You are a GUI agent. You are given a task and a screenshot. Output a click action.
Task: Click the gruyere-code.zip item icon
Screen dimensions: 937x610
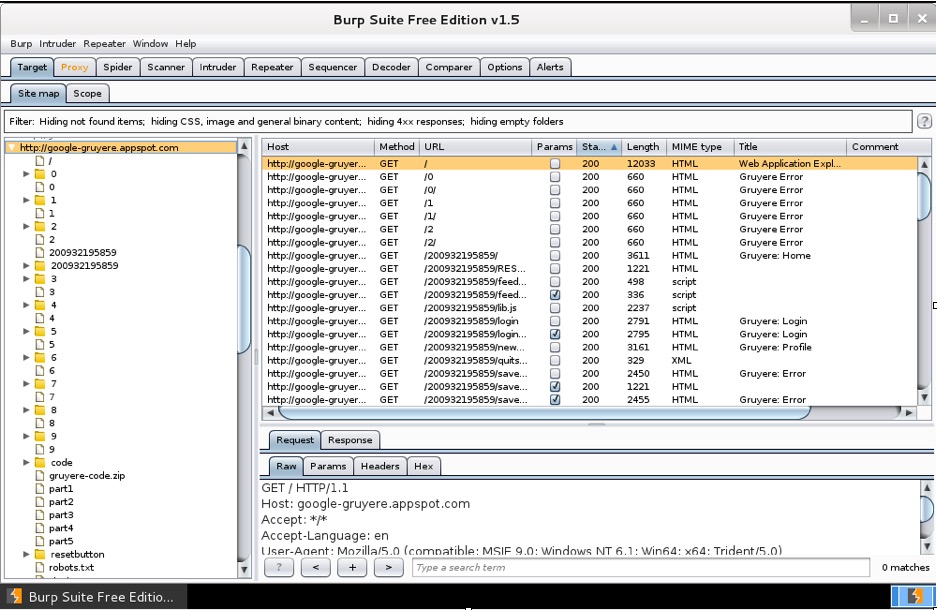[41, 475]
